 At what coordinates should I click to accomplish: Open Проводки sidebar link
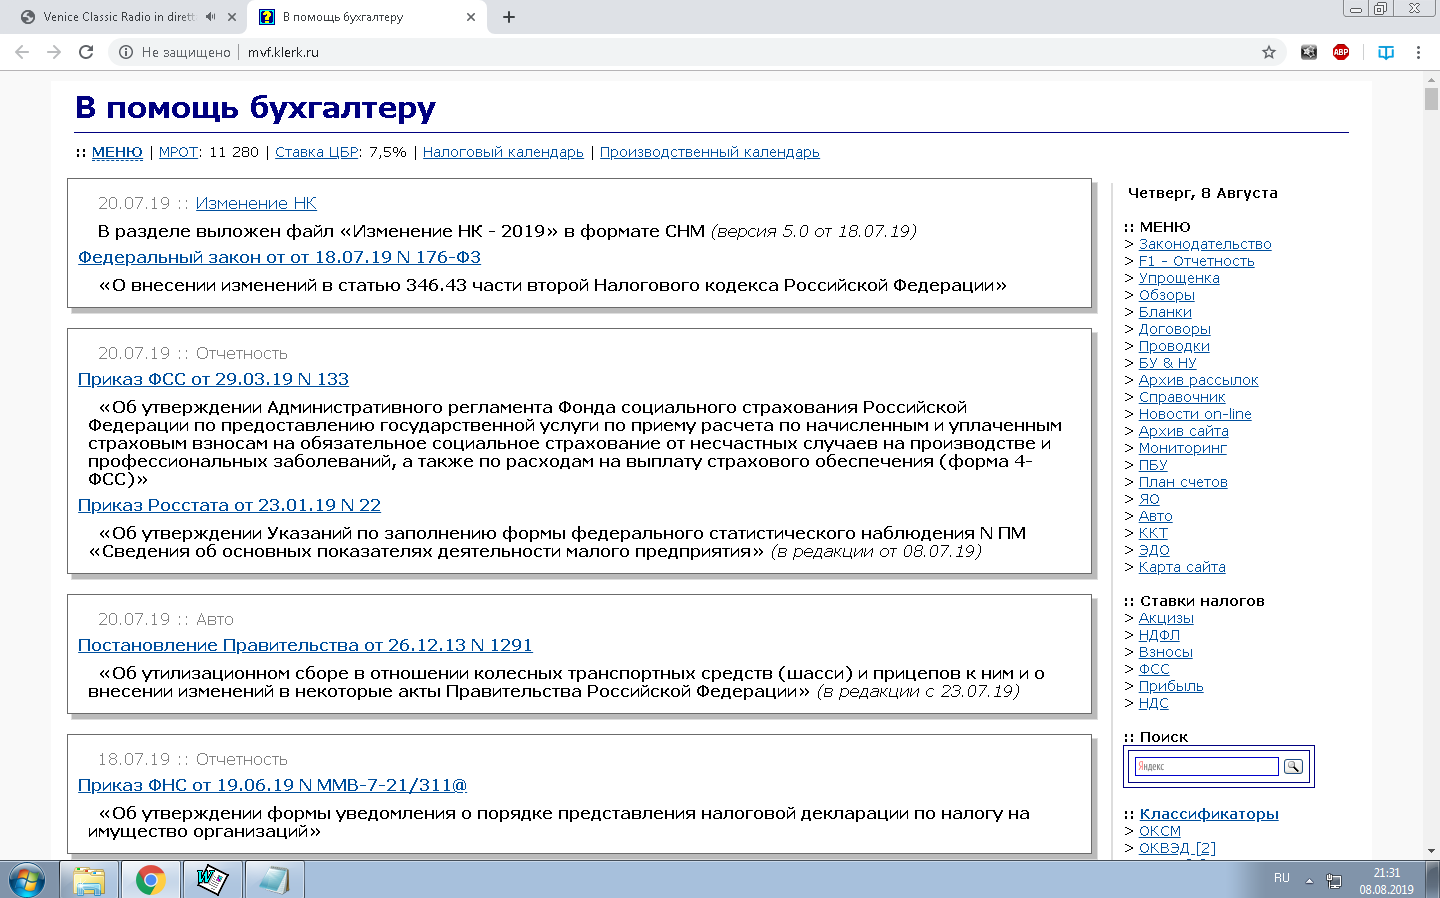(x=1174, y=346)
